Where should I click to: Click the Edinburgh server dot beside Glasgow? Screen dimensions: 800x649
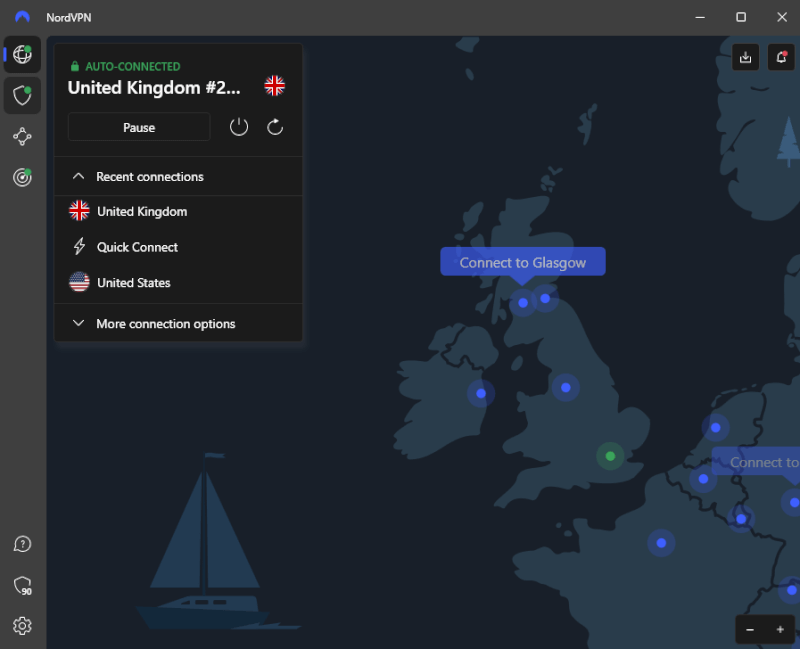click(545, 298)
